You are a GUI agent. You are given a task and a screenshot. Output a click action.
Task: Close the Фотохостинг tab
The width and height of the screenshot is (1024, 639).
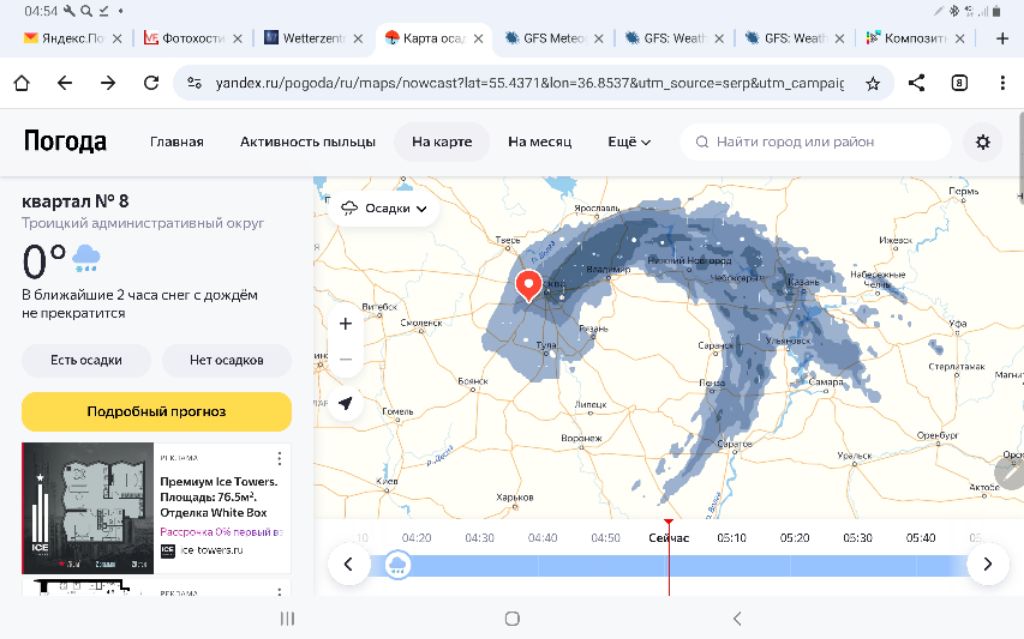pos(238,39)
